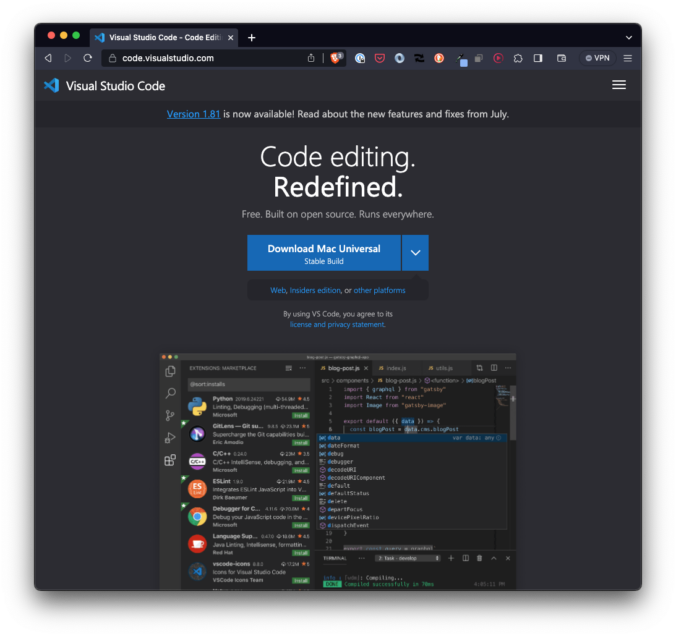Click the Brave Shields lion icon
Image resolution: width=676 pixels, height=636 pixels.
click(337, 58)
